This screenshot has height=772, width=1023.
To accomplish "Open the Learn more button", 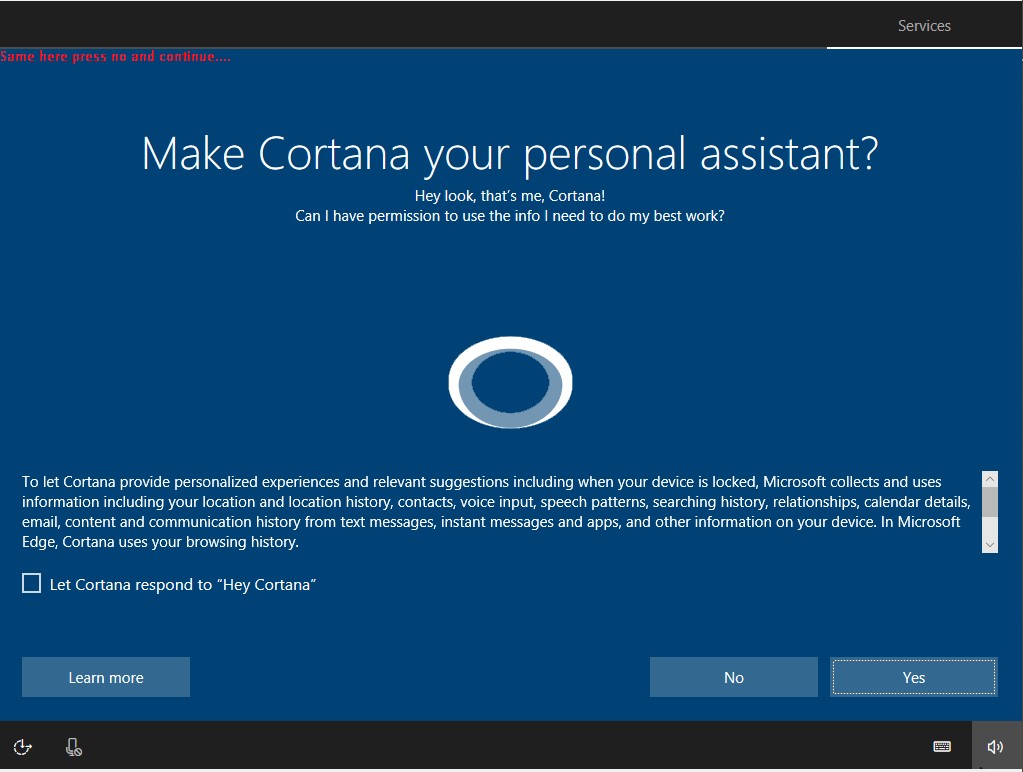I will pyautogui.click(x=106, y=677).
